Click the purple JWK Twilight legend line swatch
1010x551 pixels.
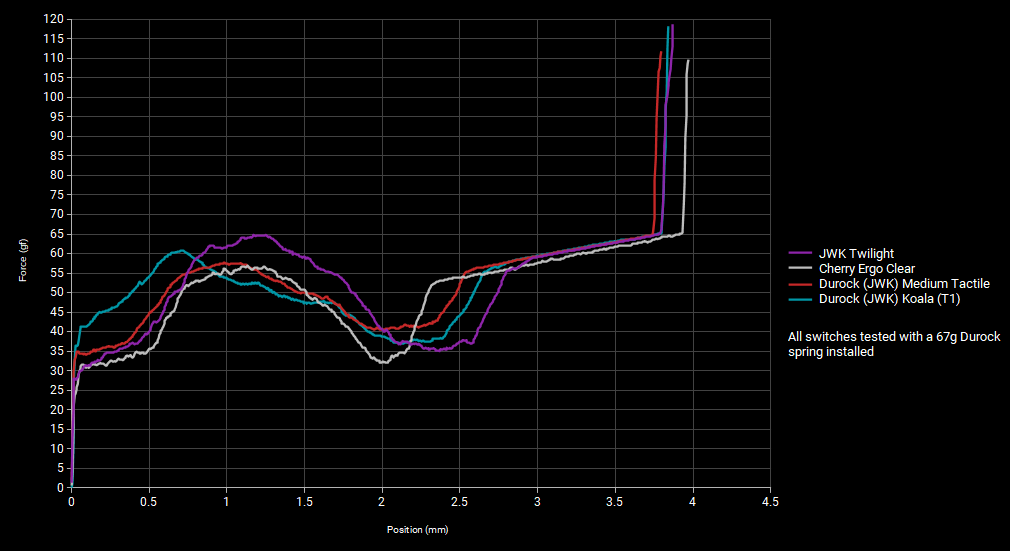pos(800,254)
